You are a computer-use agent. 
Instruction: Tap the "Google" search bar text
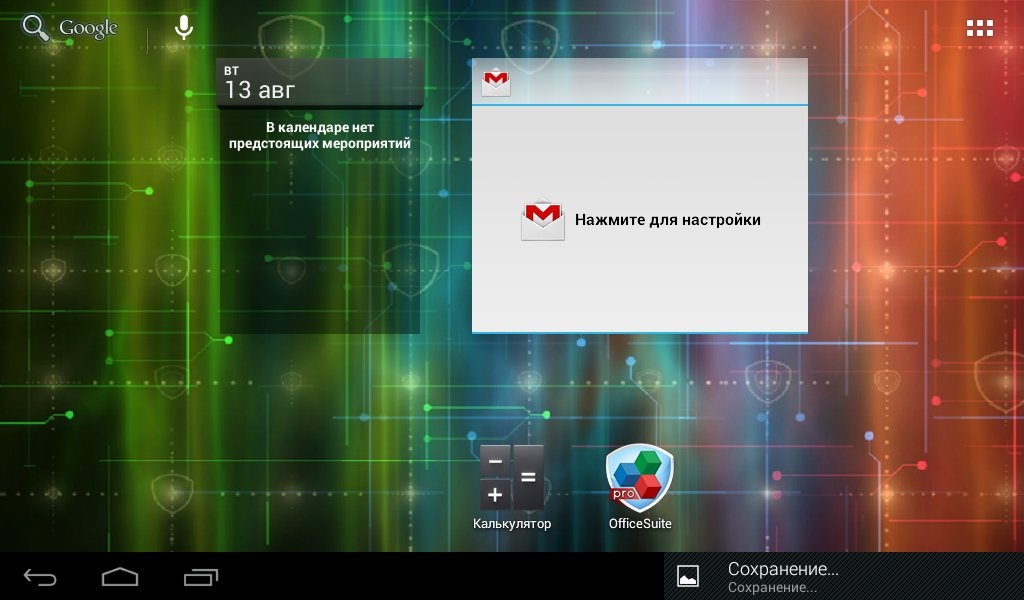tap(88, 28)
